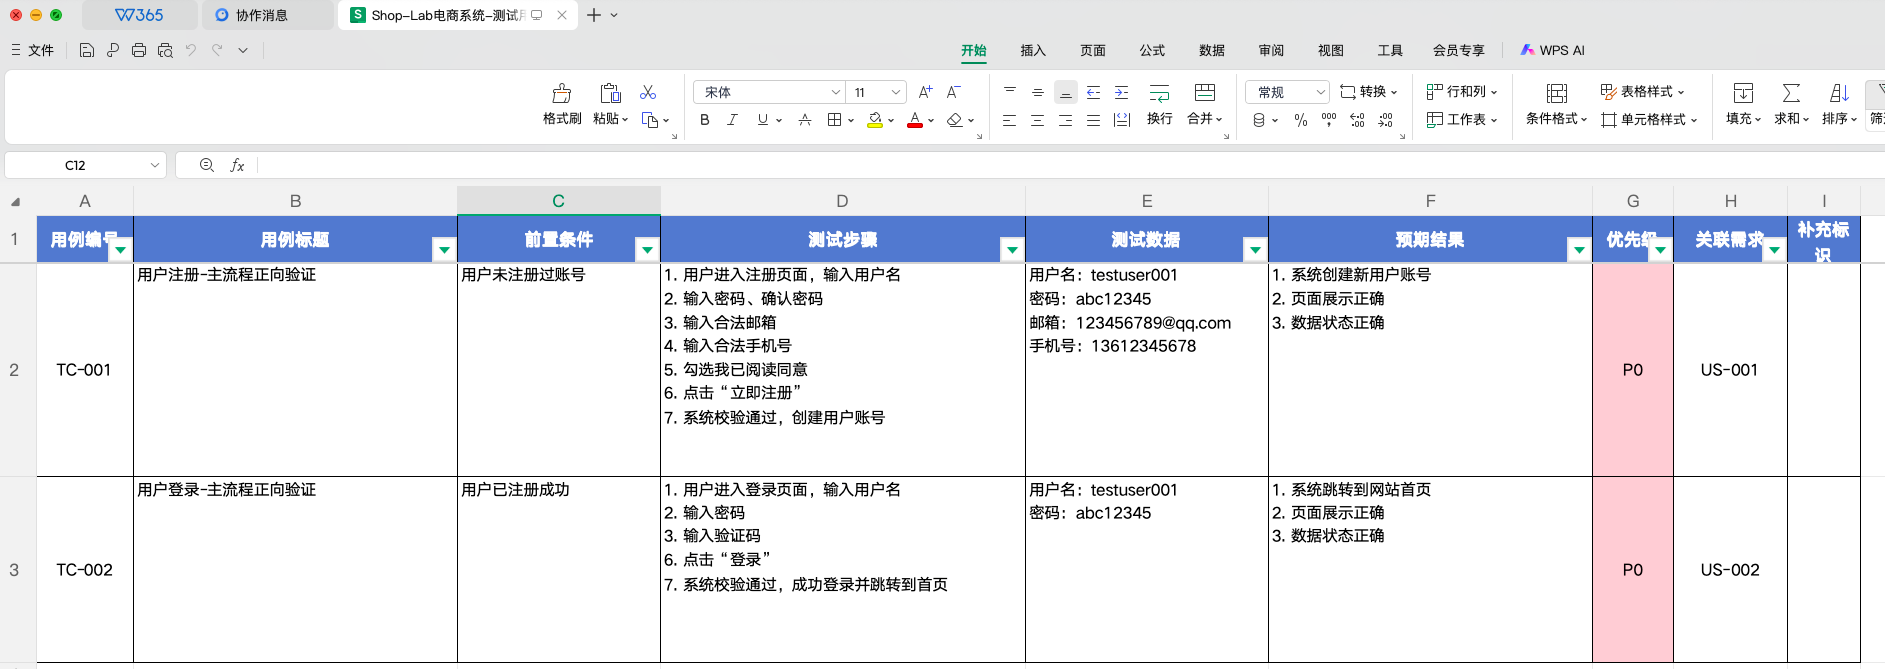This screenshot has height=669, width=1885.
Task: Switch to the 插入 ribbon tab
Action: pos(1033,50)
